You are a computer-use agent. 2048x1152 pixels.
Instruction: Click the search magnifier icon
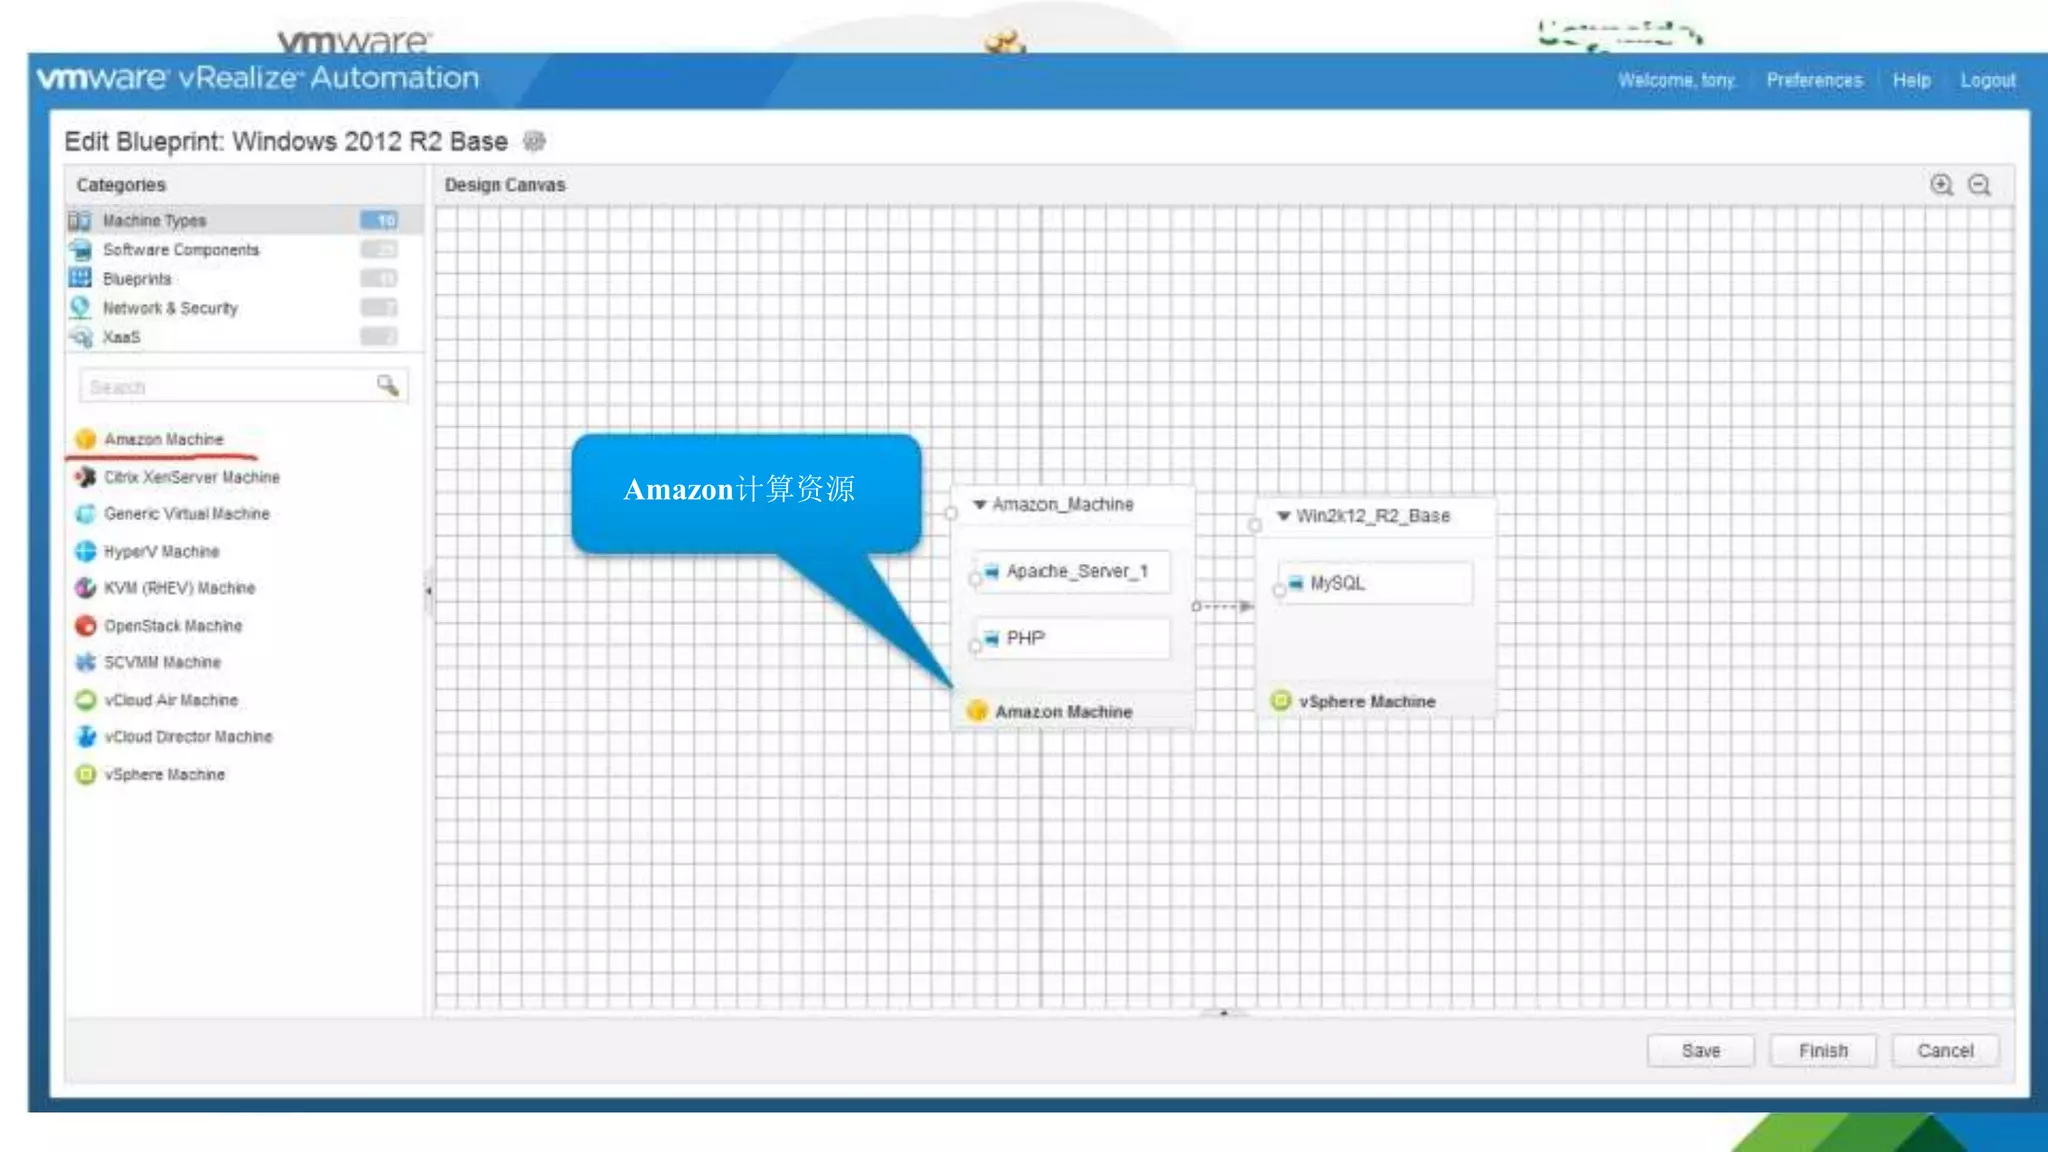(x=387, y=385)
